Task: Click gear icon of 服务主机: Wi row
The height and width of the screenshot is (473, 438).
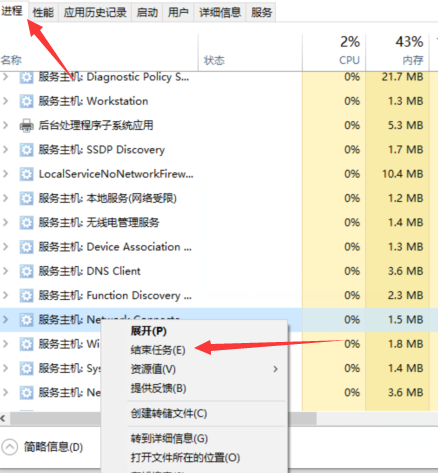Action: 26,344
